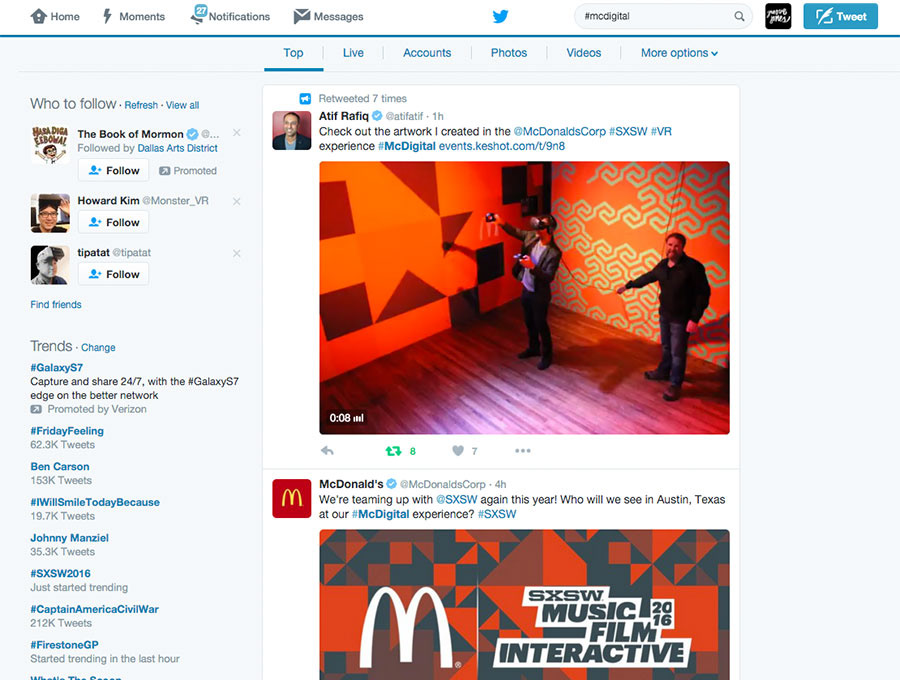Switch to the Top tab

[x=293, y=53]
